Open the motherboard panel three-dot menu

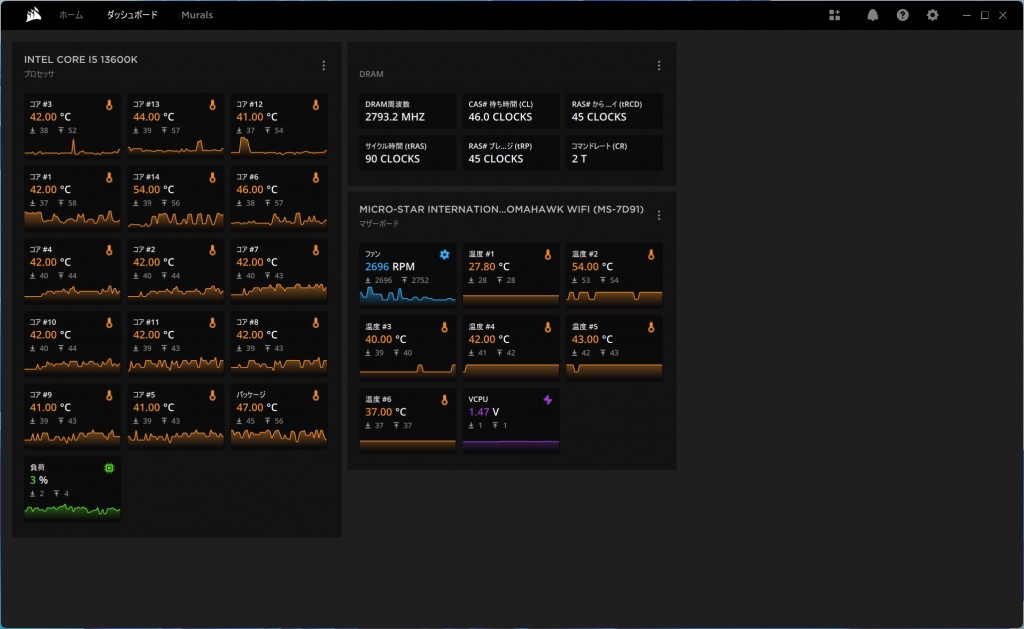tap(658, 215)
